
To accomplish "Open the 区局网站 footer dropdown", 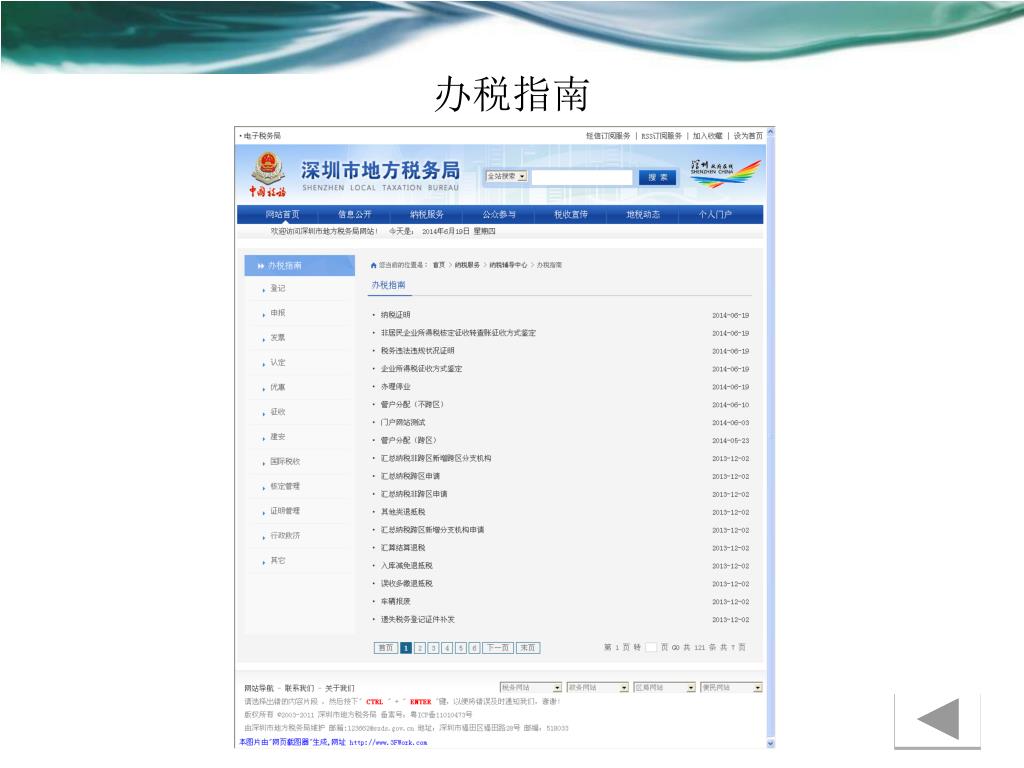I will click(x=665, y=688).
